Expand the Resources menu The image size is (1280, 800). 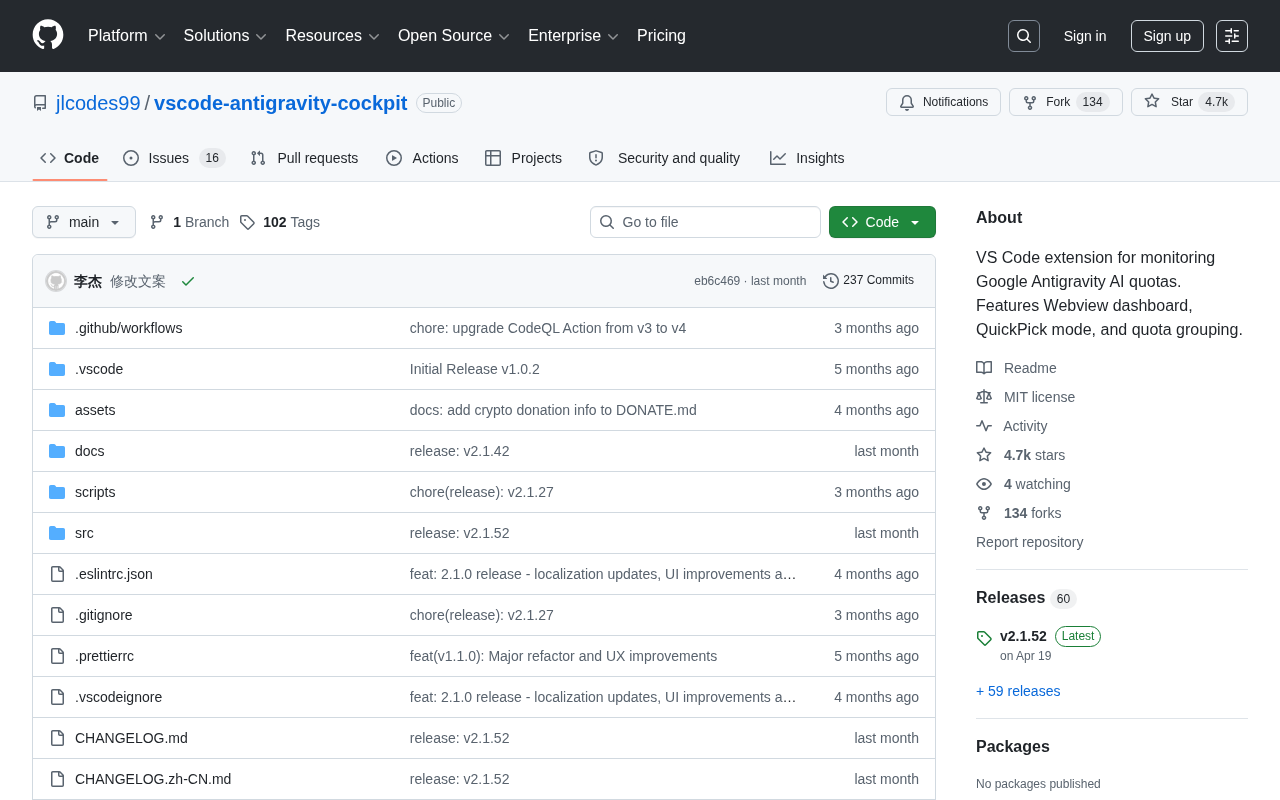click(x=333, y=36)
